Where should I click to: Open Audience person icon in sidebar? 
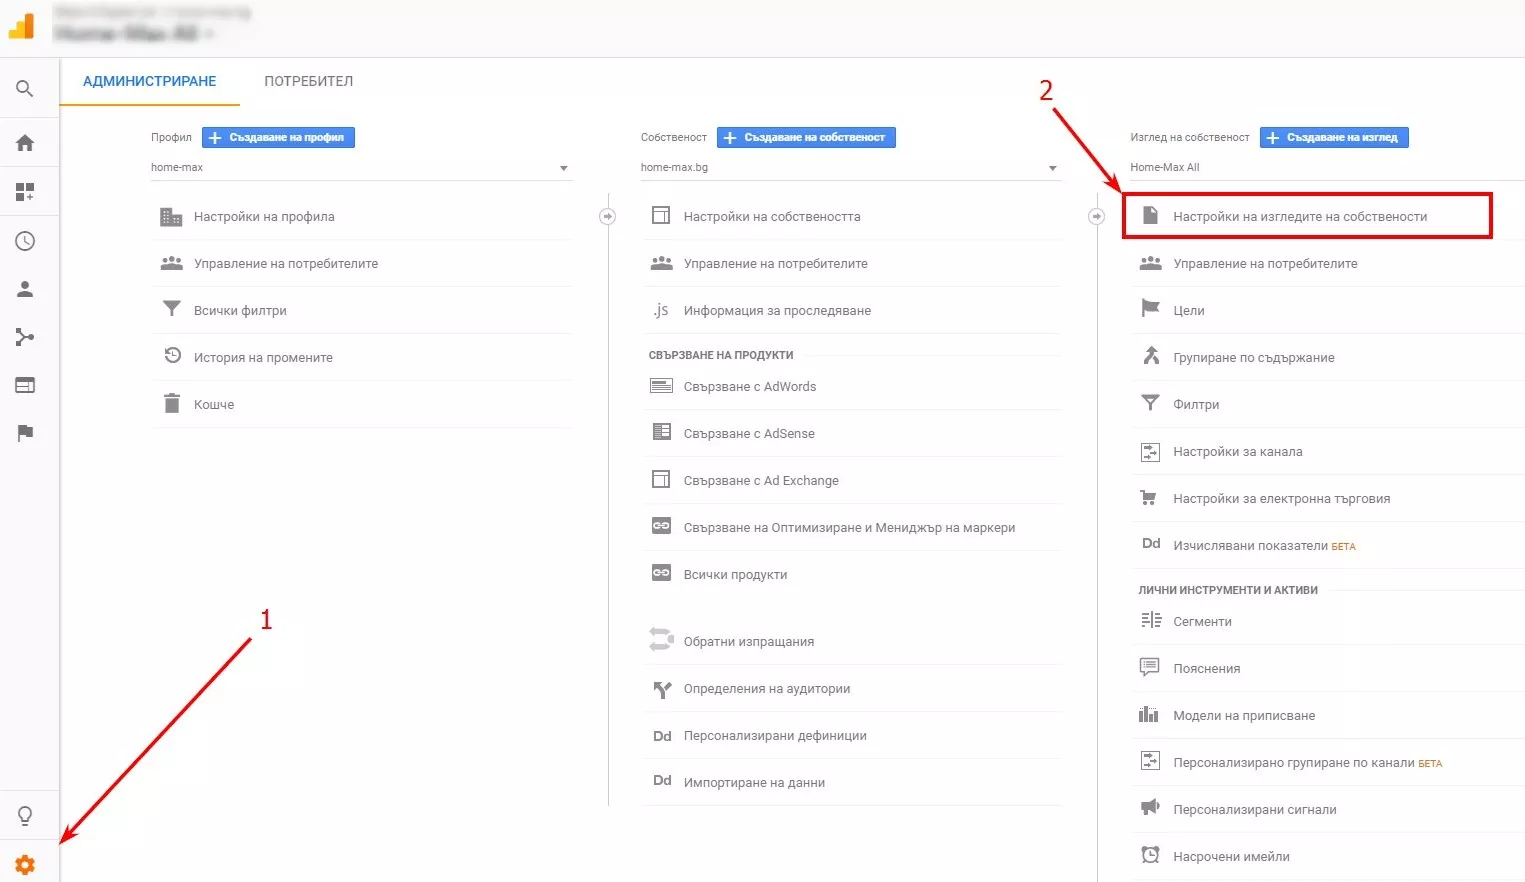(x=25, y=289)
